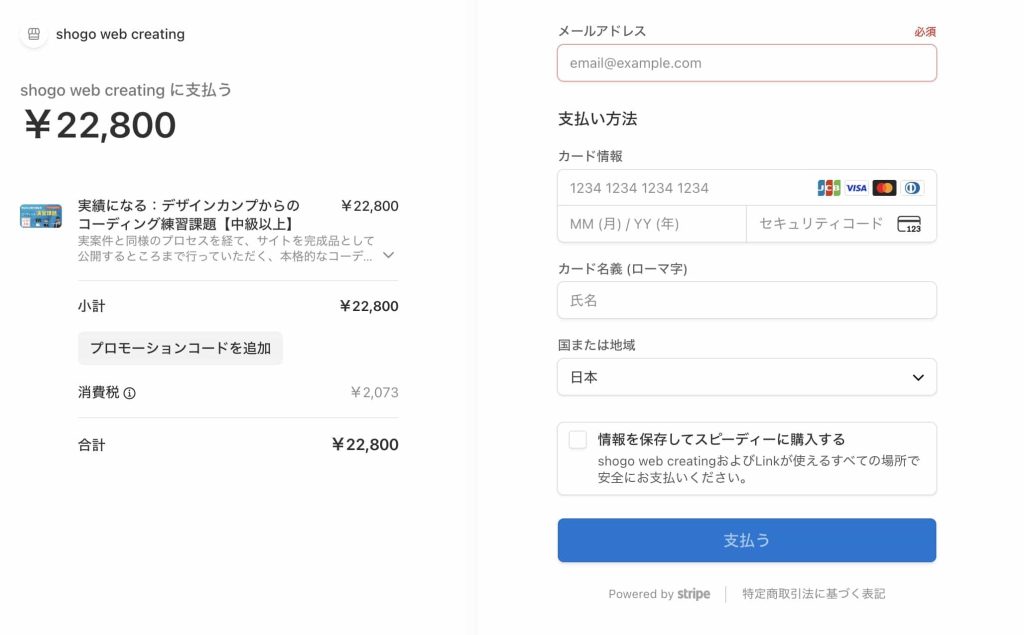Click the product thumbnail image
Image resolution: width=1024 pixels, height=635 pixels.
(x=41, y=215)
